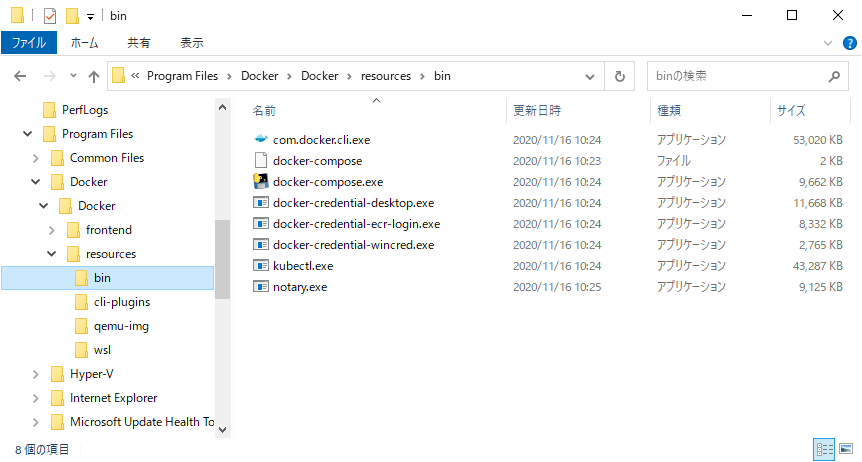Switch to details view via status bar icon
The height and width of the screenshot is (462, 862).
point(824,449)
